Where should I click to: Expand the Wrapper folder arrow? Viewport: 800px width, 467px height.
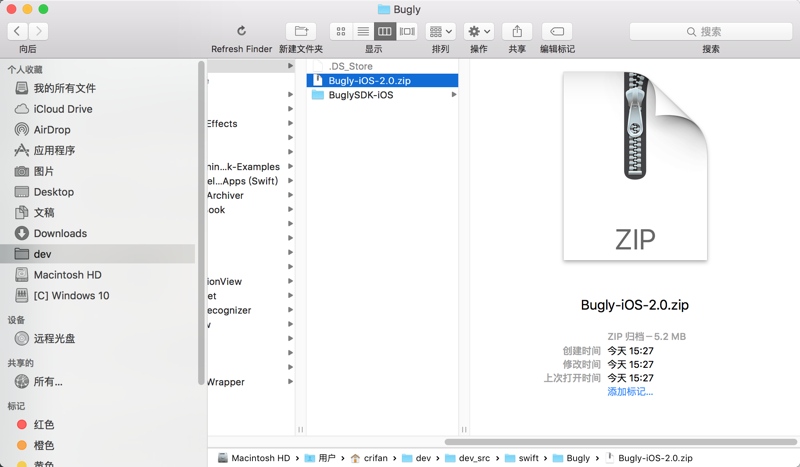[x=290, y=382]
